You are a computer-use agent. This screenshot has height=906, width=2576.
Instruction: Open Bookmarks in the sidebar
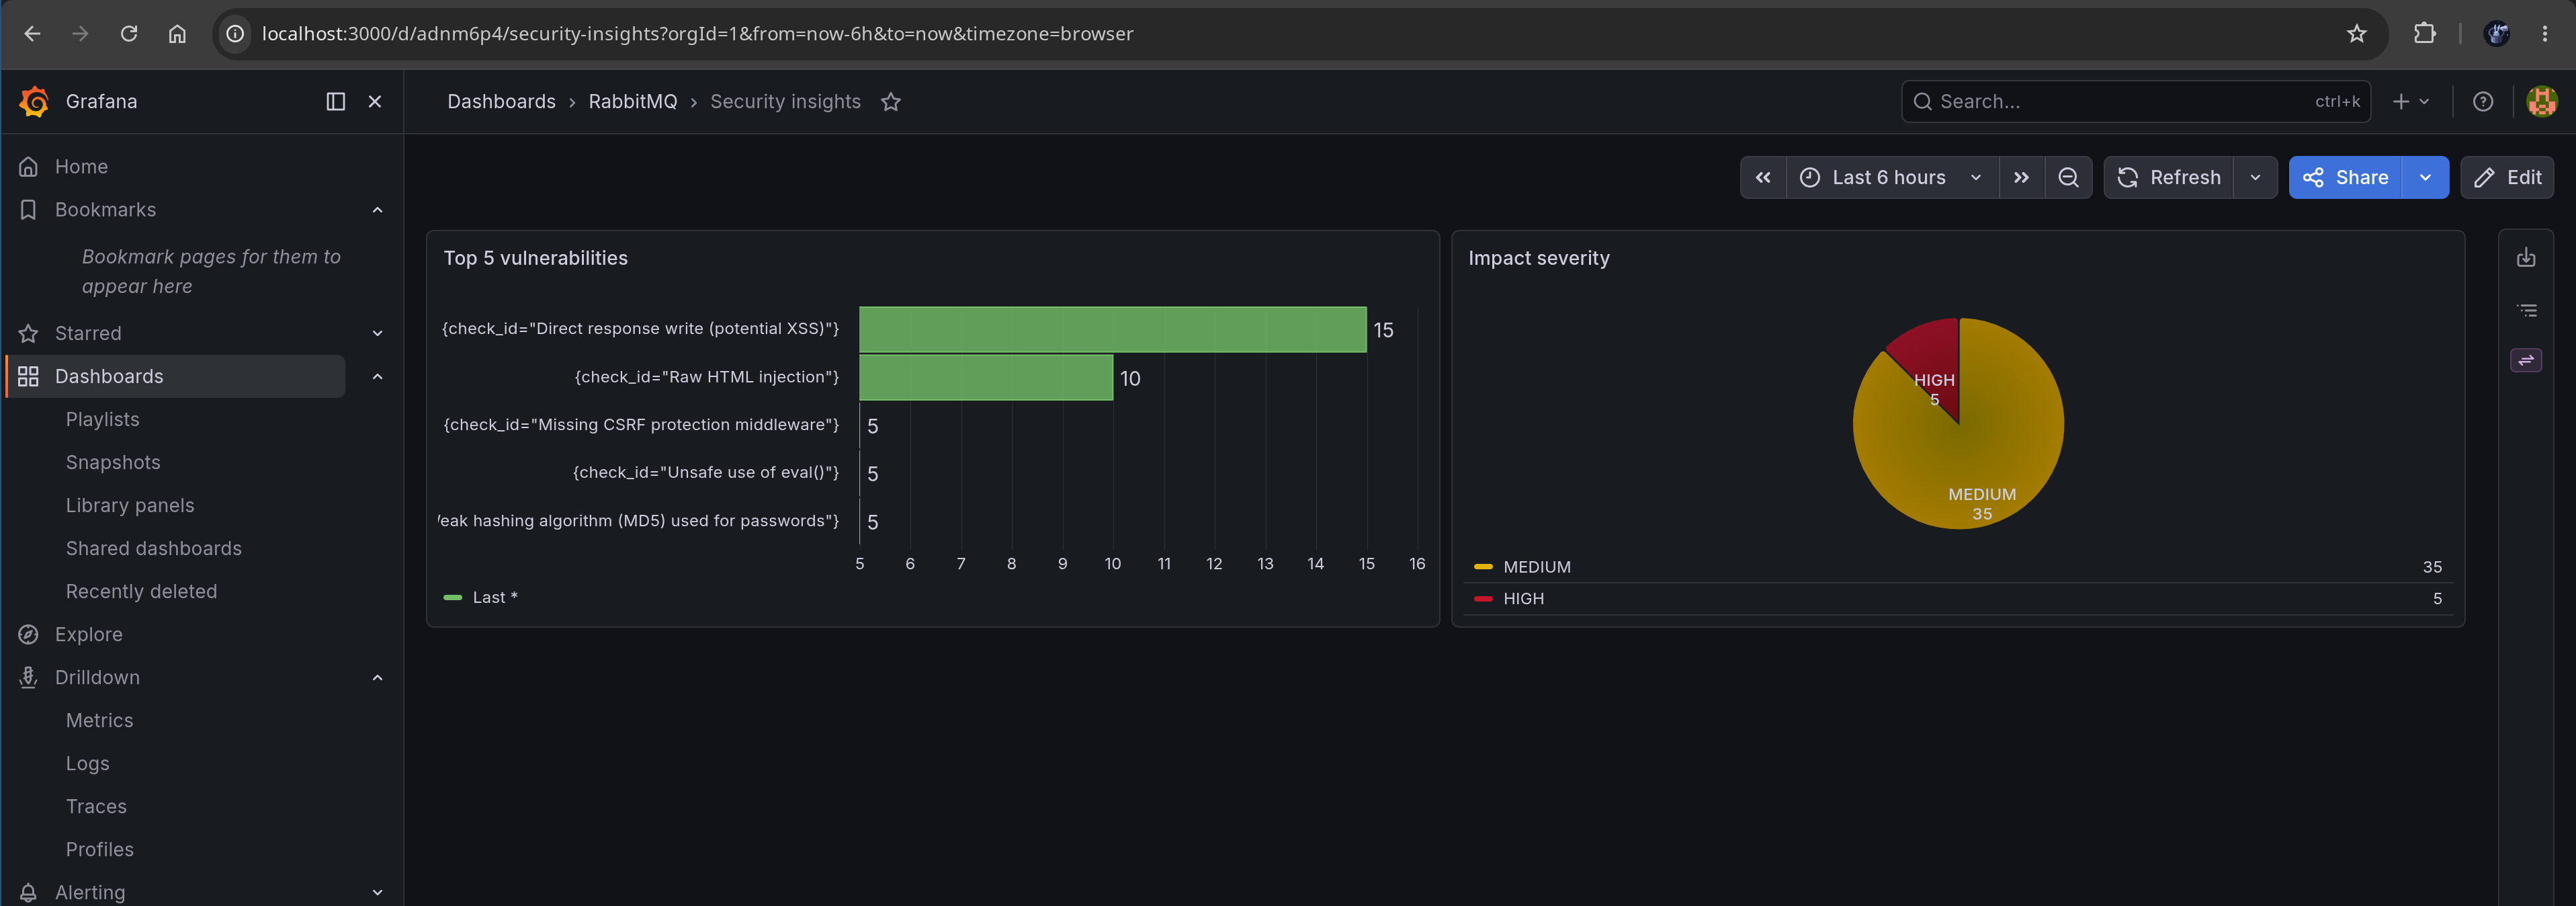[105, 210]
